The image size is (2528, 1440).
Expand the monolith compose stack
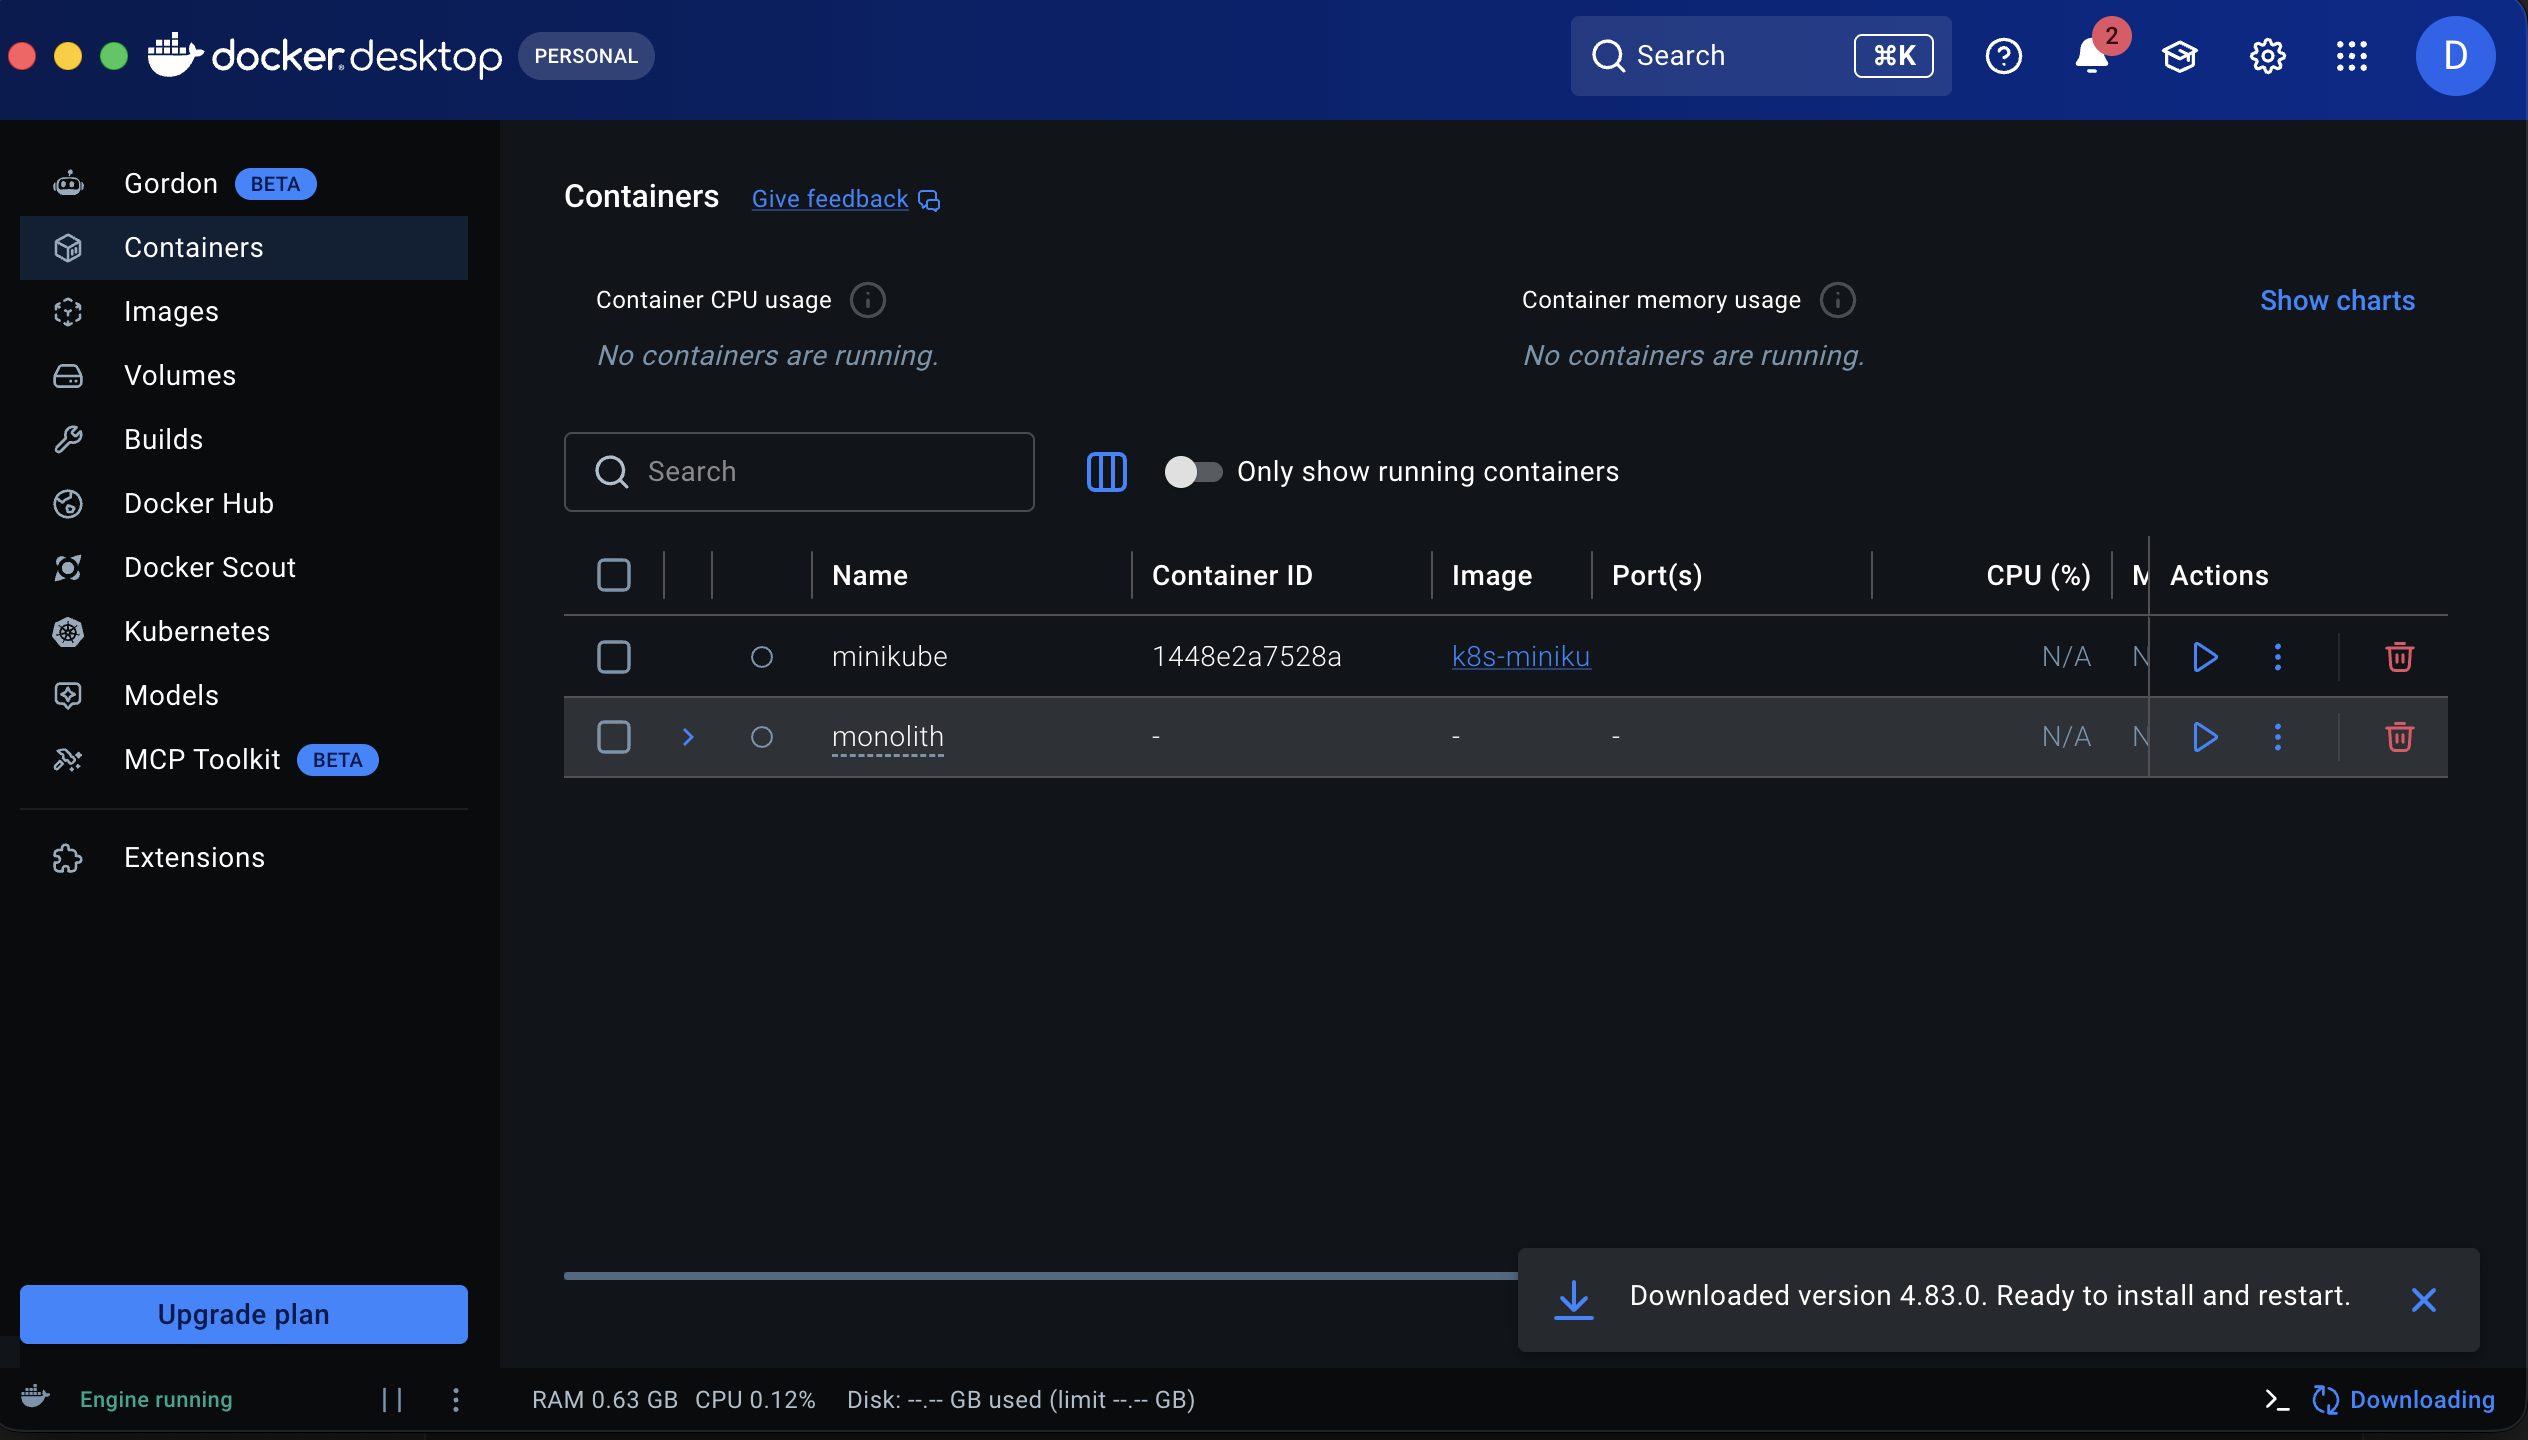coord(688,737)
